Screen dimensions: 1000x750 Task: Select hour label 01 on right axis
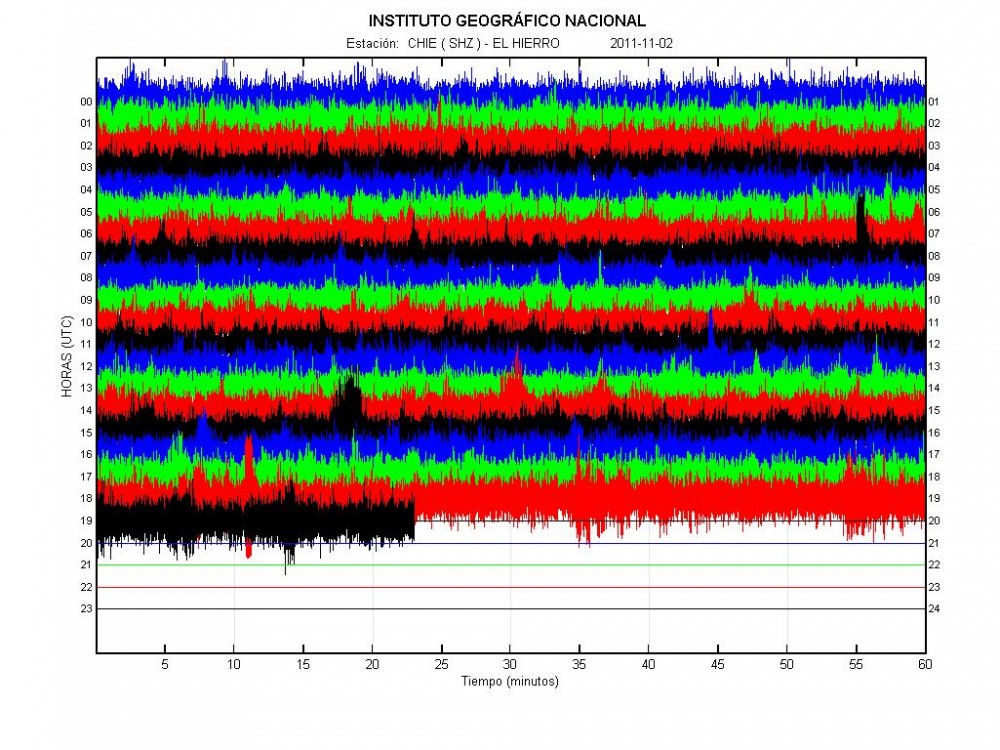(x=934, y=102)
